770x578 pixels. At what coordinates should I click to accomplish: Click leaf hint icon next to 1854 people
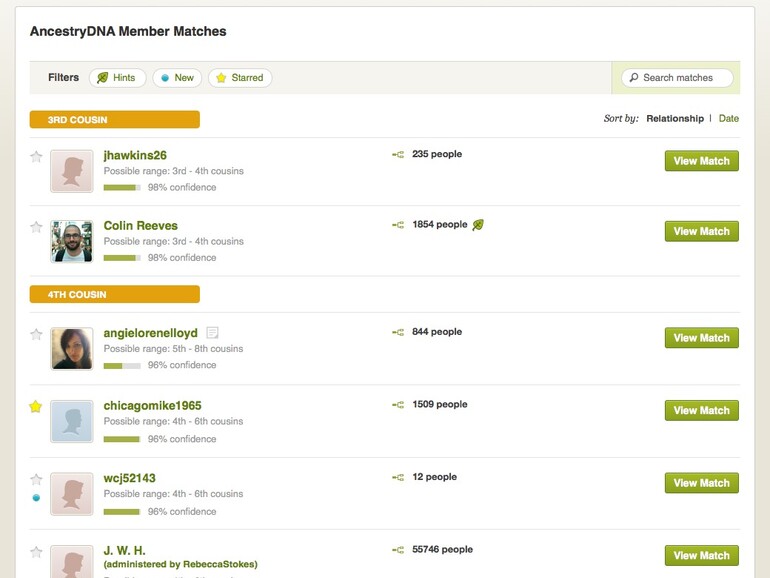click(x=478, y=225)
